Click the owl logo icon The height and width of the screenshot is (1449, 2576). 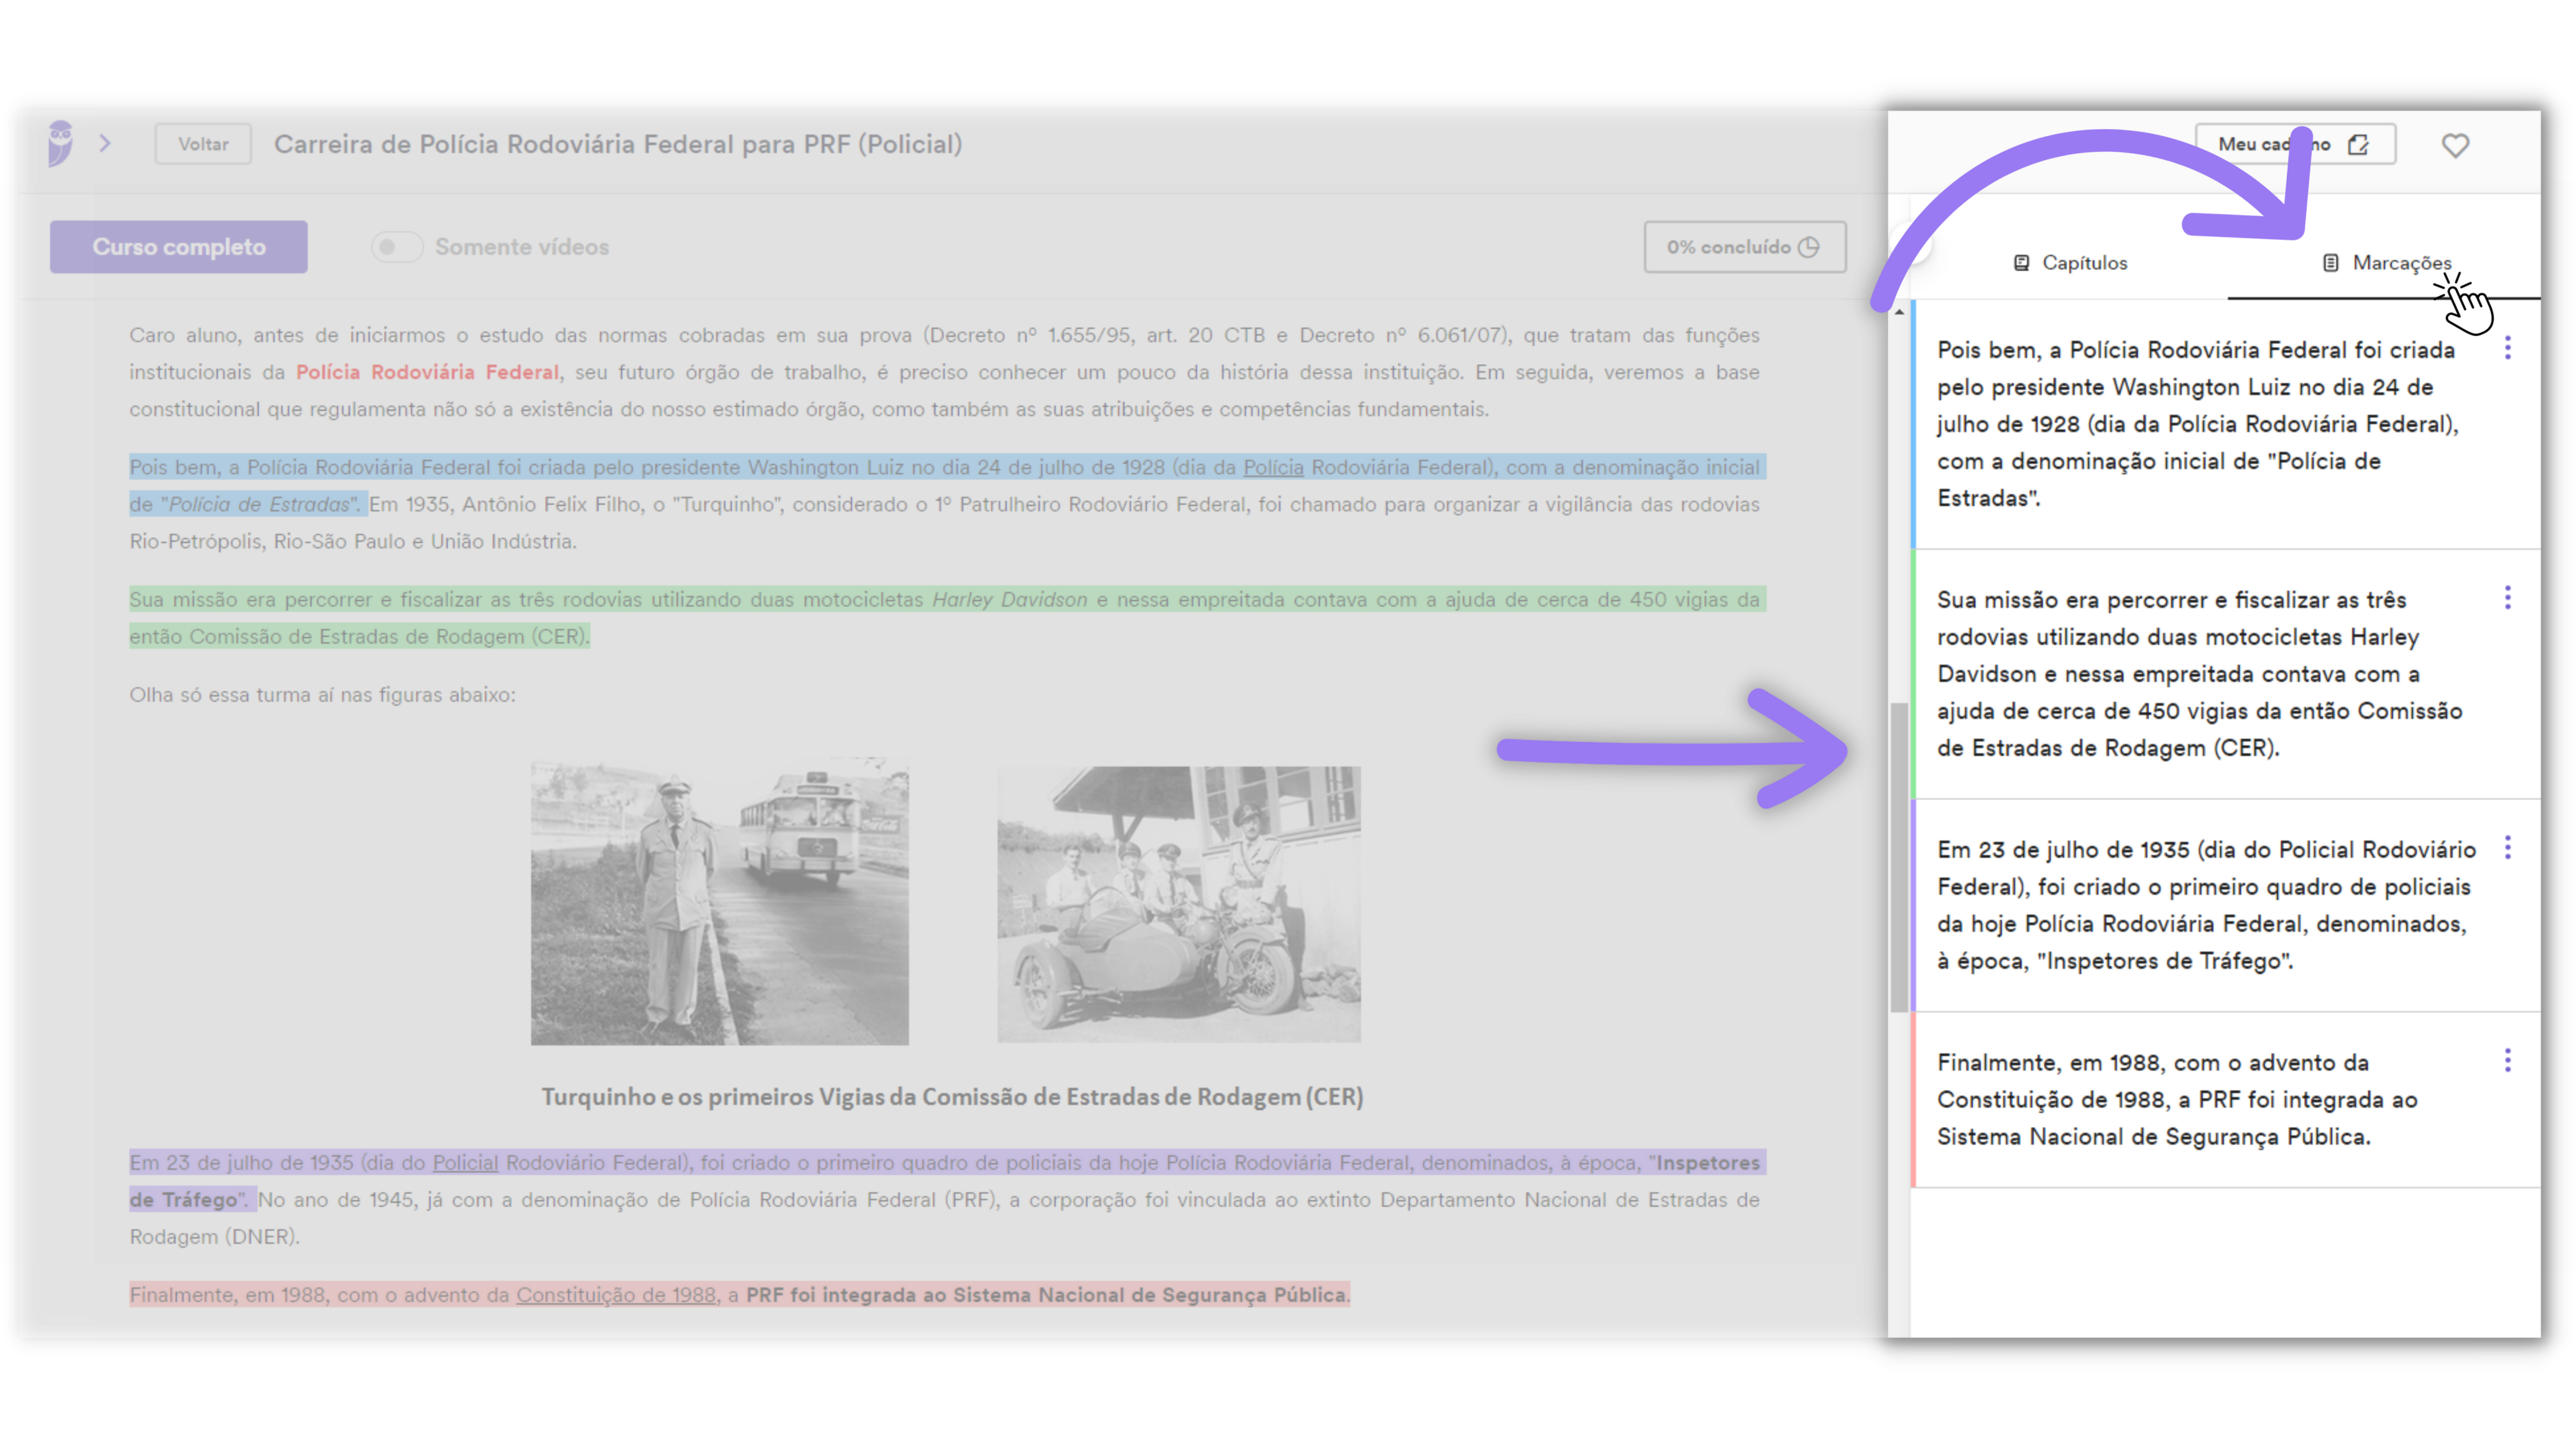(x=61, y=144)
